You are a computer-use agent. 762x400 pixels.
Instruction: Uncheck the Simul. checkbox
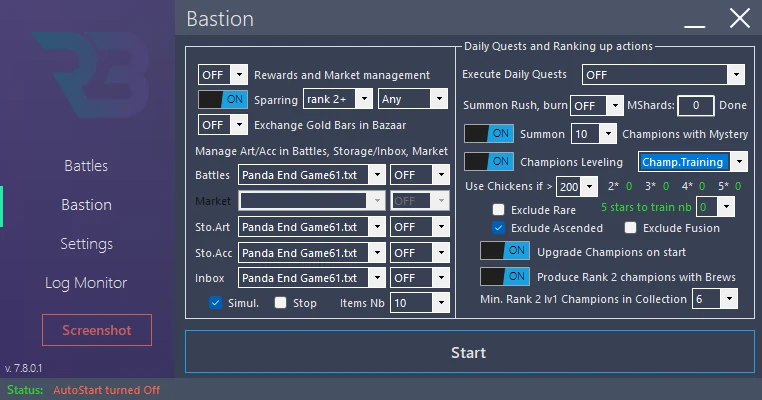coord(215,303)
